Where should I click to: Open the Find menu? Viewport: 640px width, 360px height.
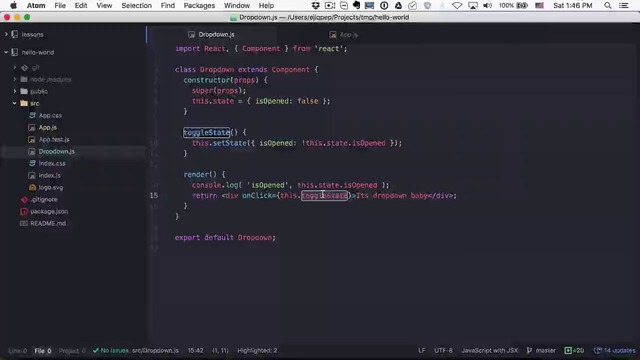(167, 6)
